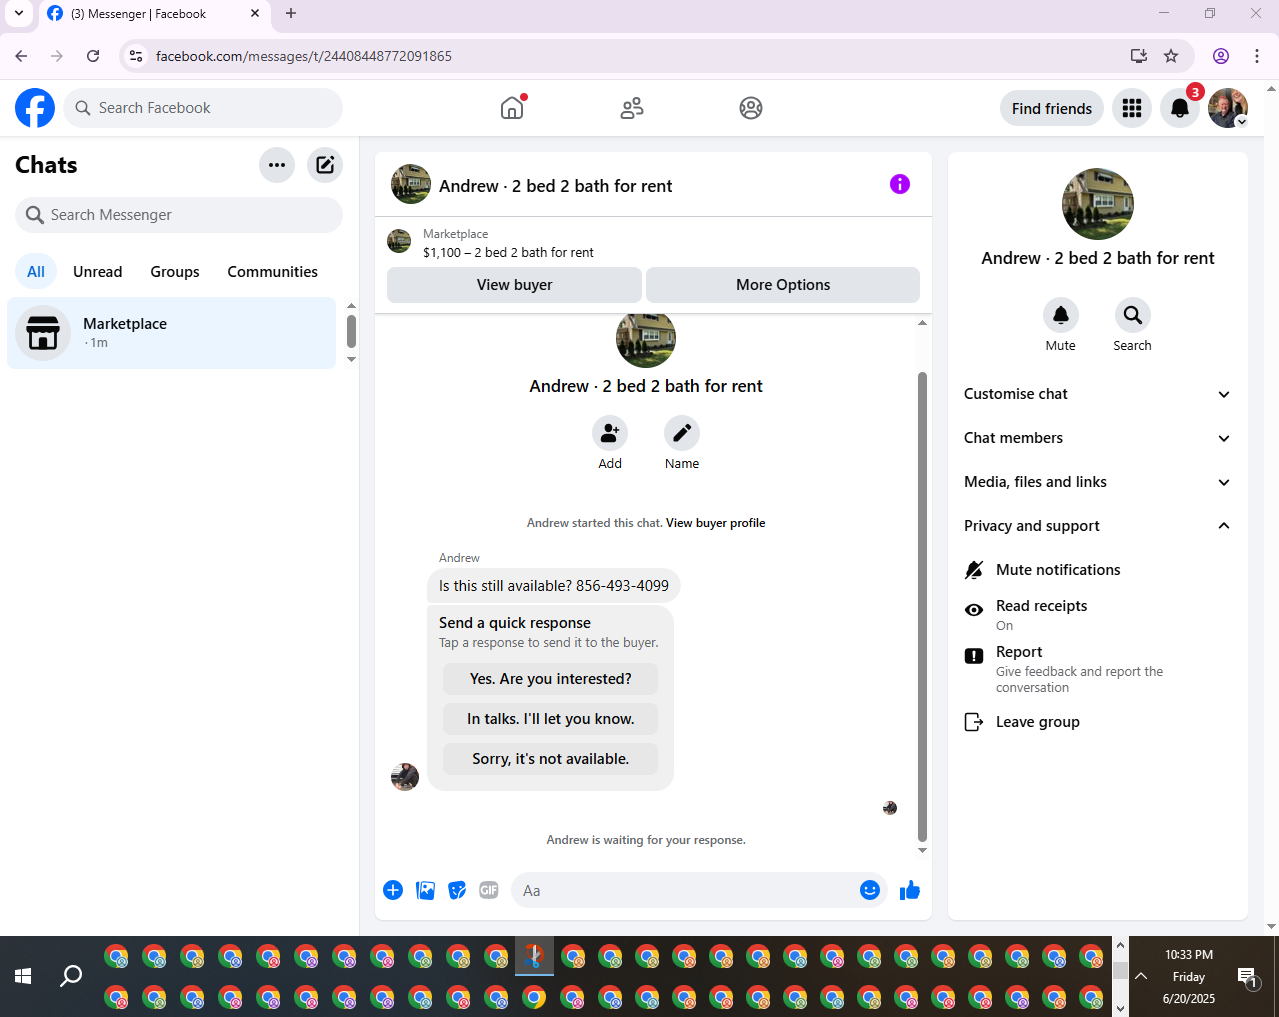1279x1017 pixels.
Task: Toggle Read receipts setting
Action: point(1097,615)
